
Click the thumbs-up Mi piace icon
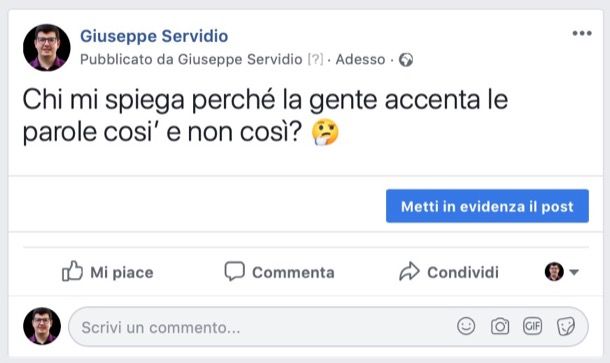(x=72, y=271)
